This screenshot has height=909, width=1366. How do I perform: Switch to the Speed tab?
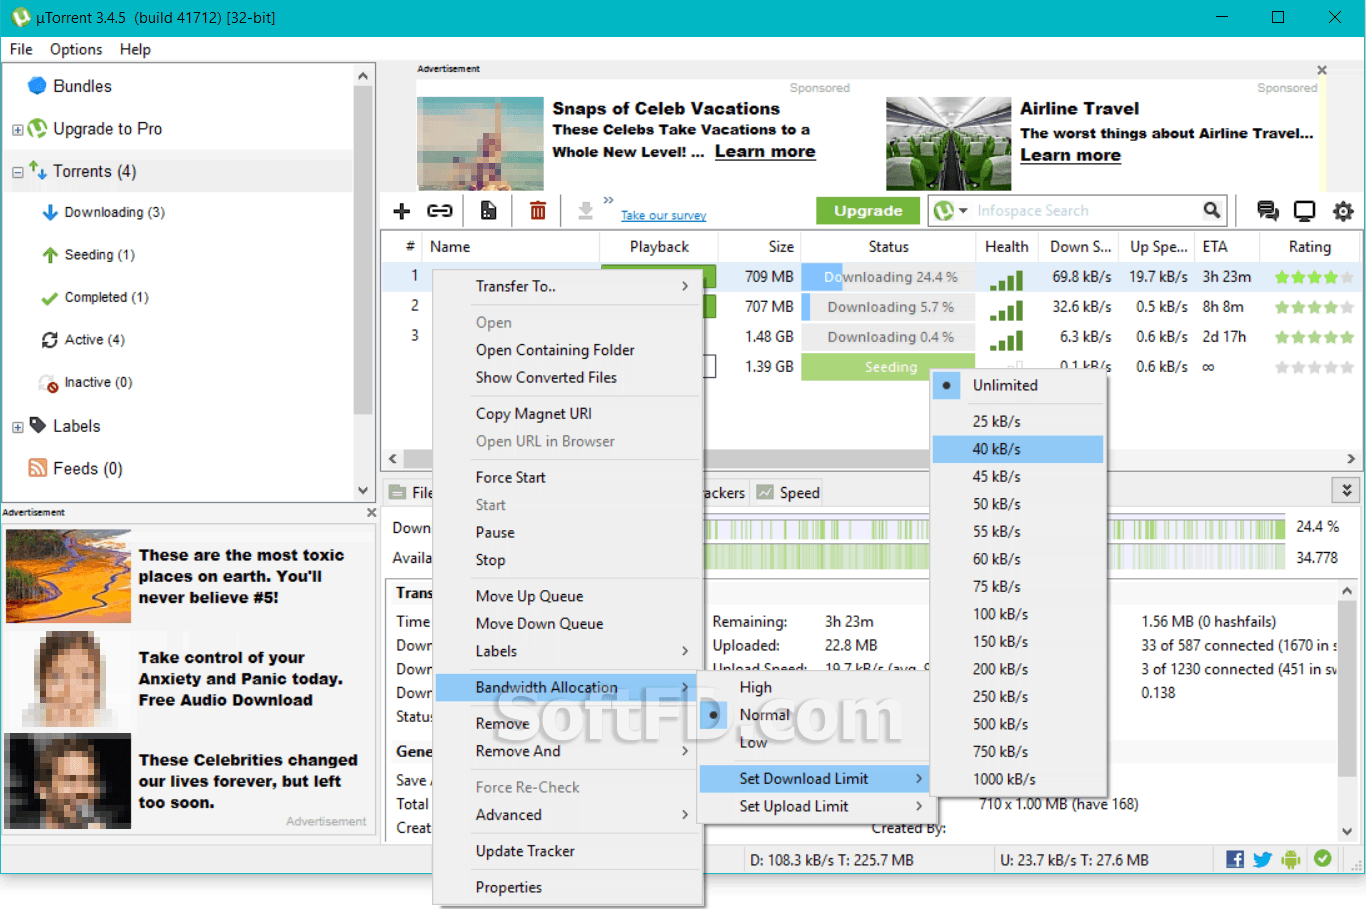[x=789, y=492]
